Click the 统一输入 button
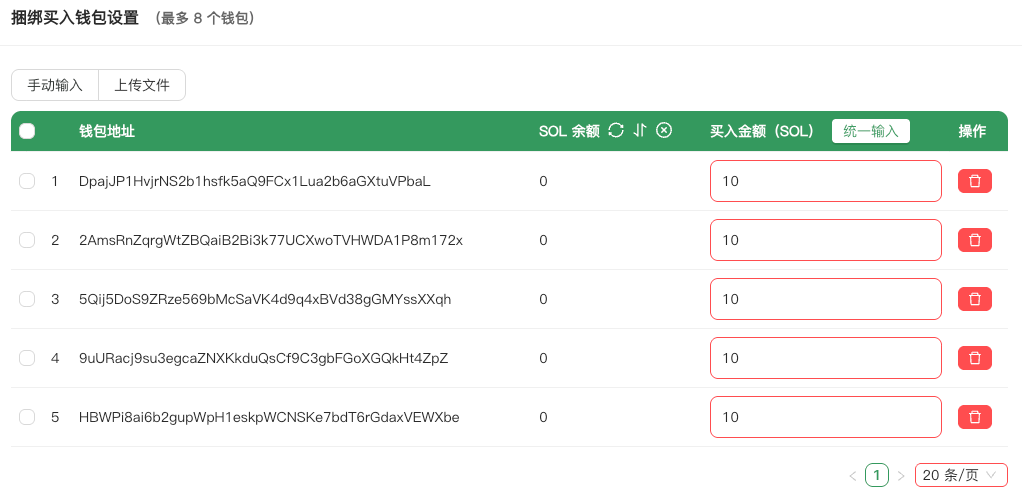 [870, 131]
